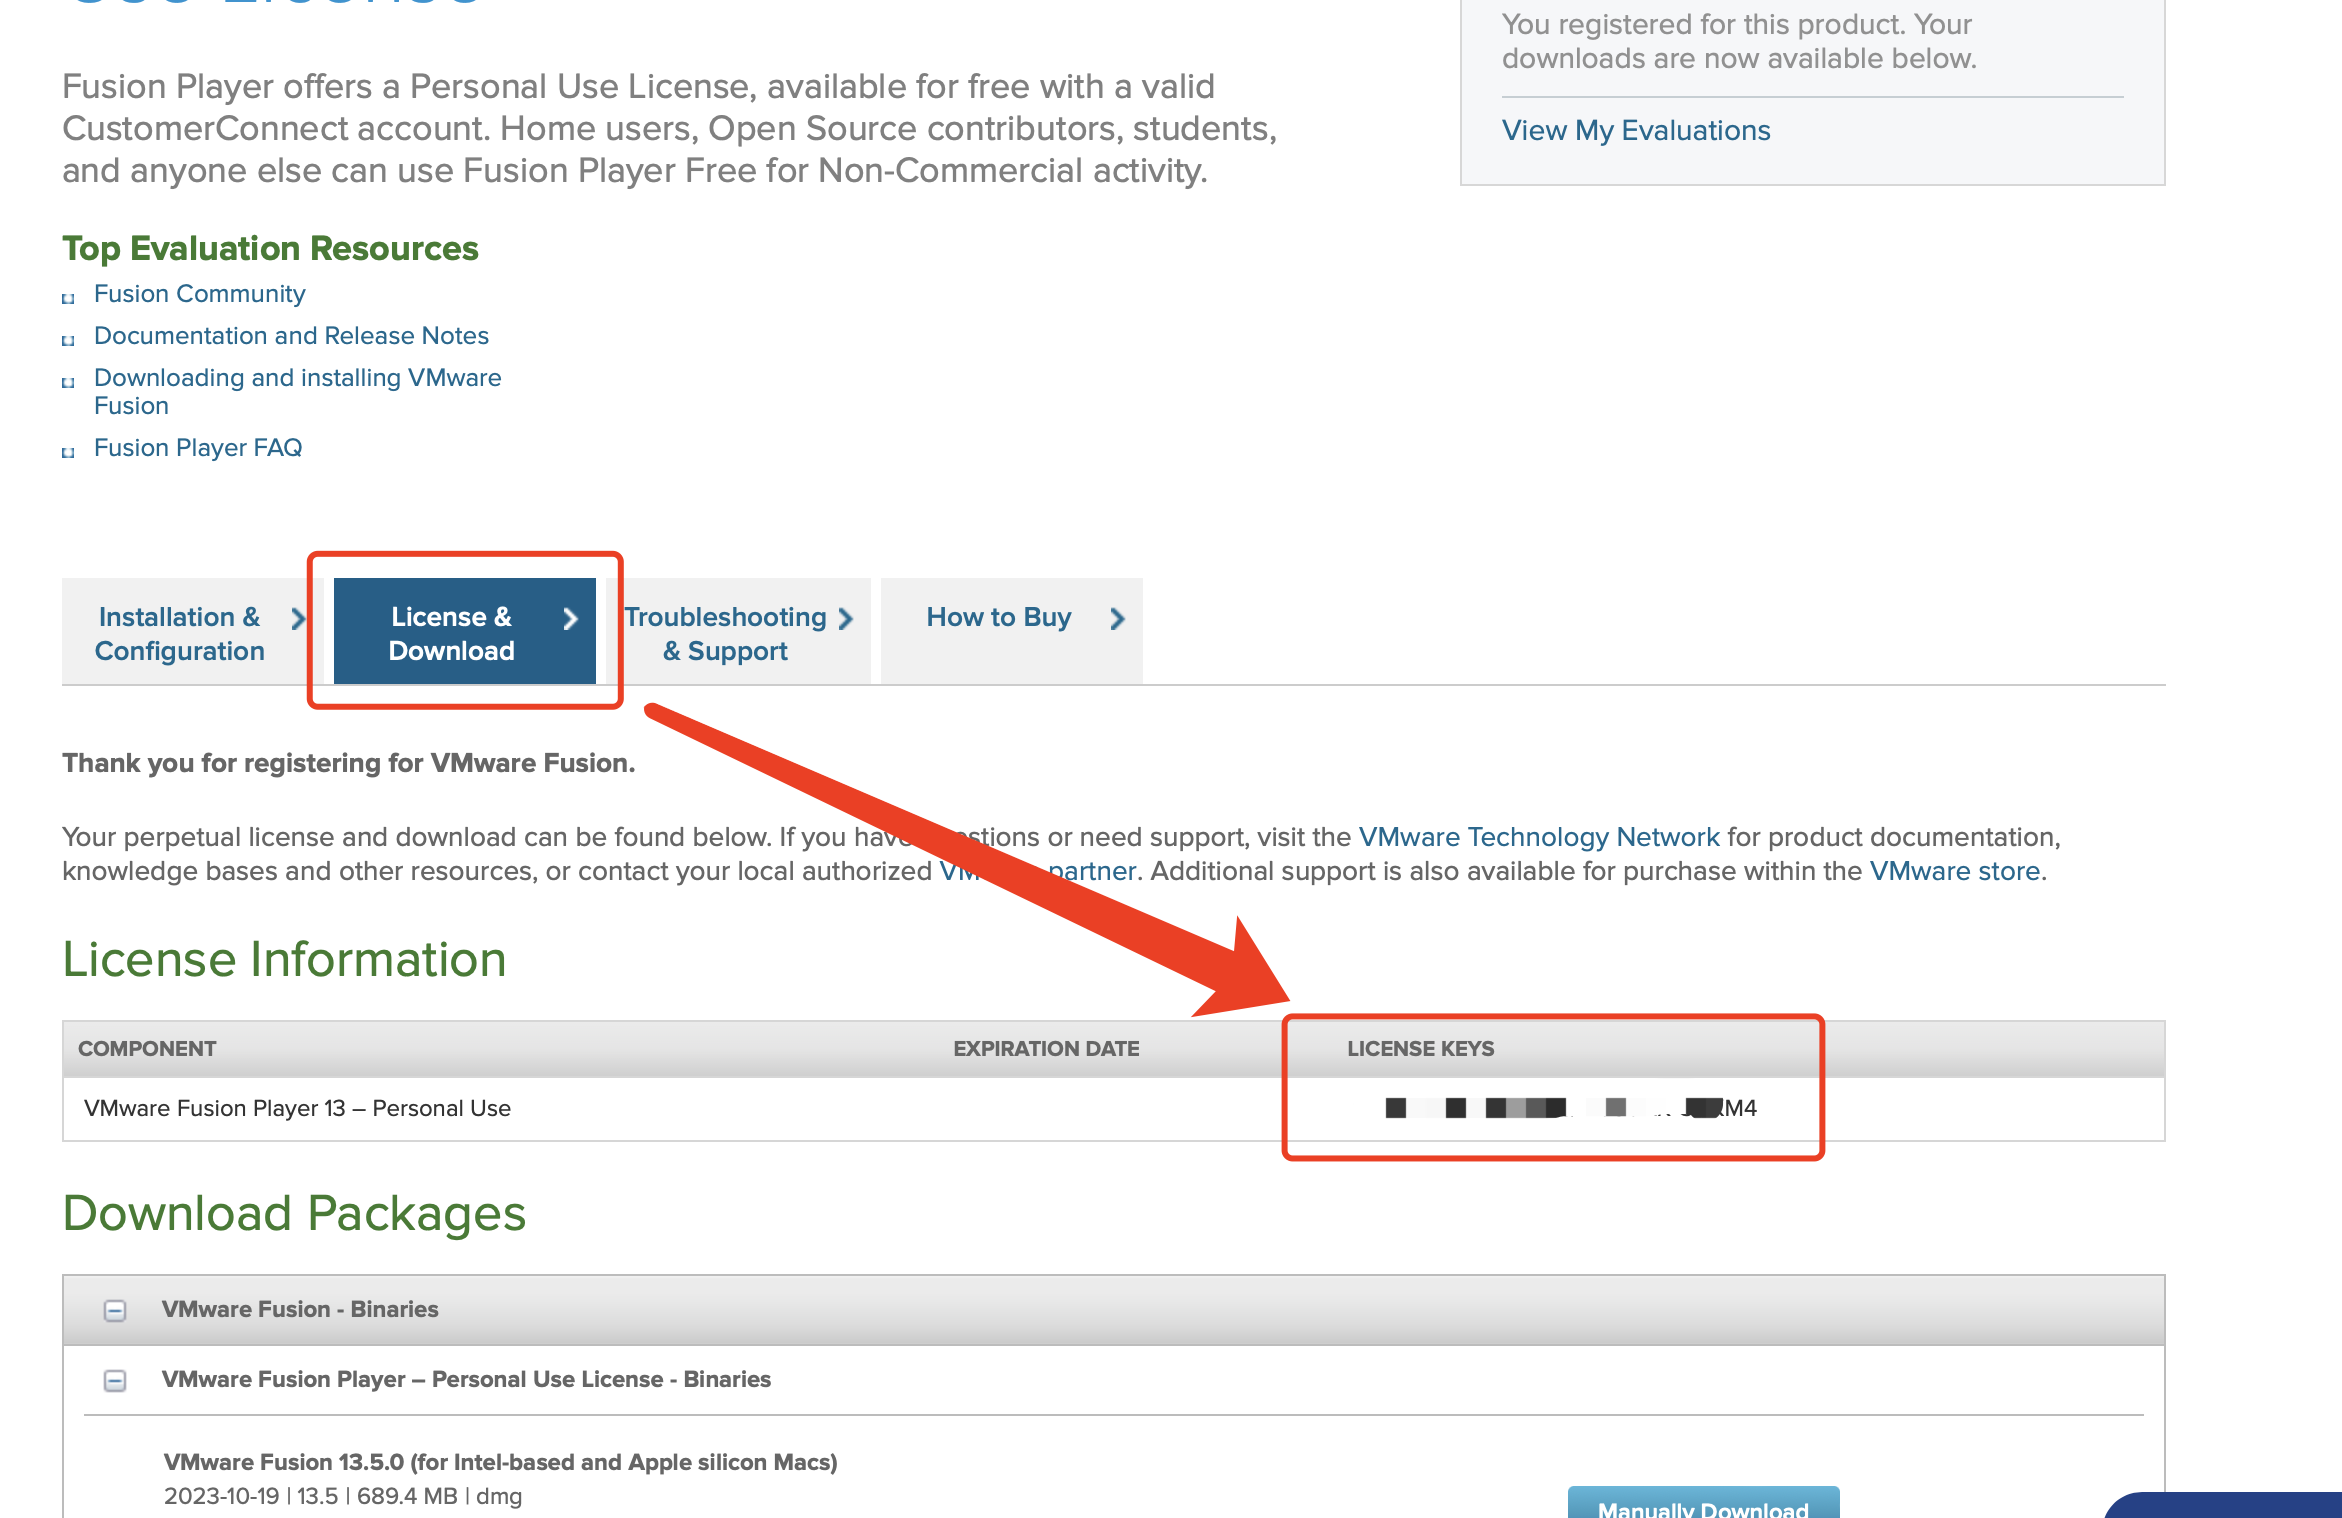Click the LICENSE KEYS column header
Image resolution: width=2342 pixels, height=1518 pixels.
[1422, 1048]
